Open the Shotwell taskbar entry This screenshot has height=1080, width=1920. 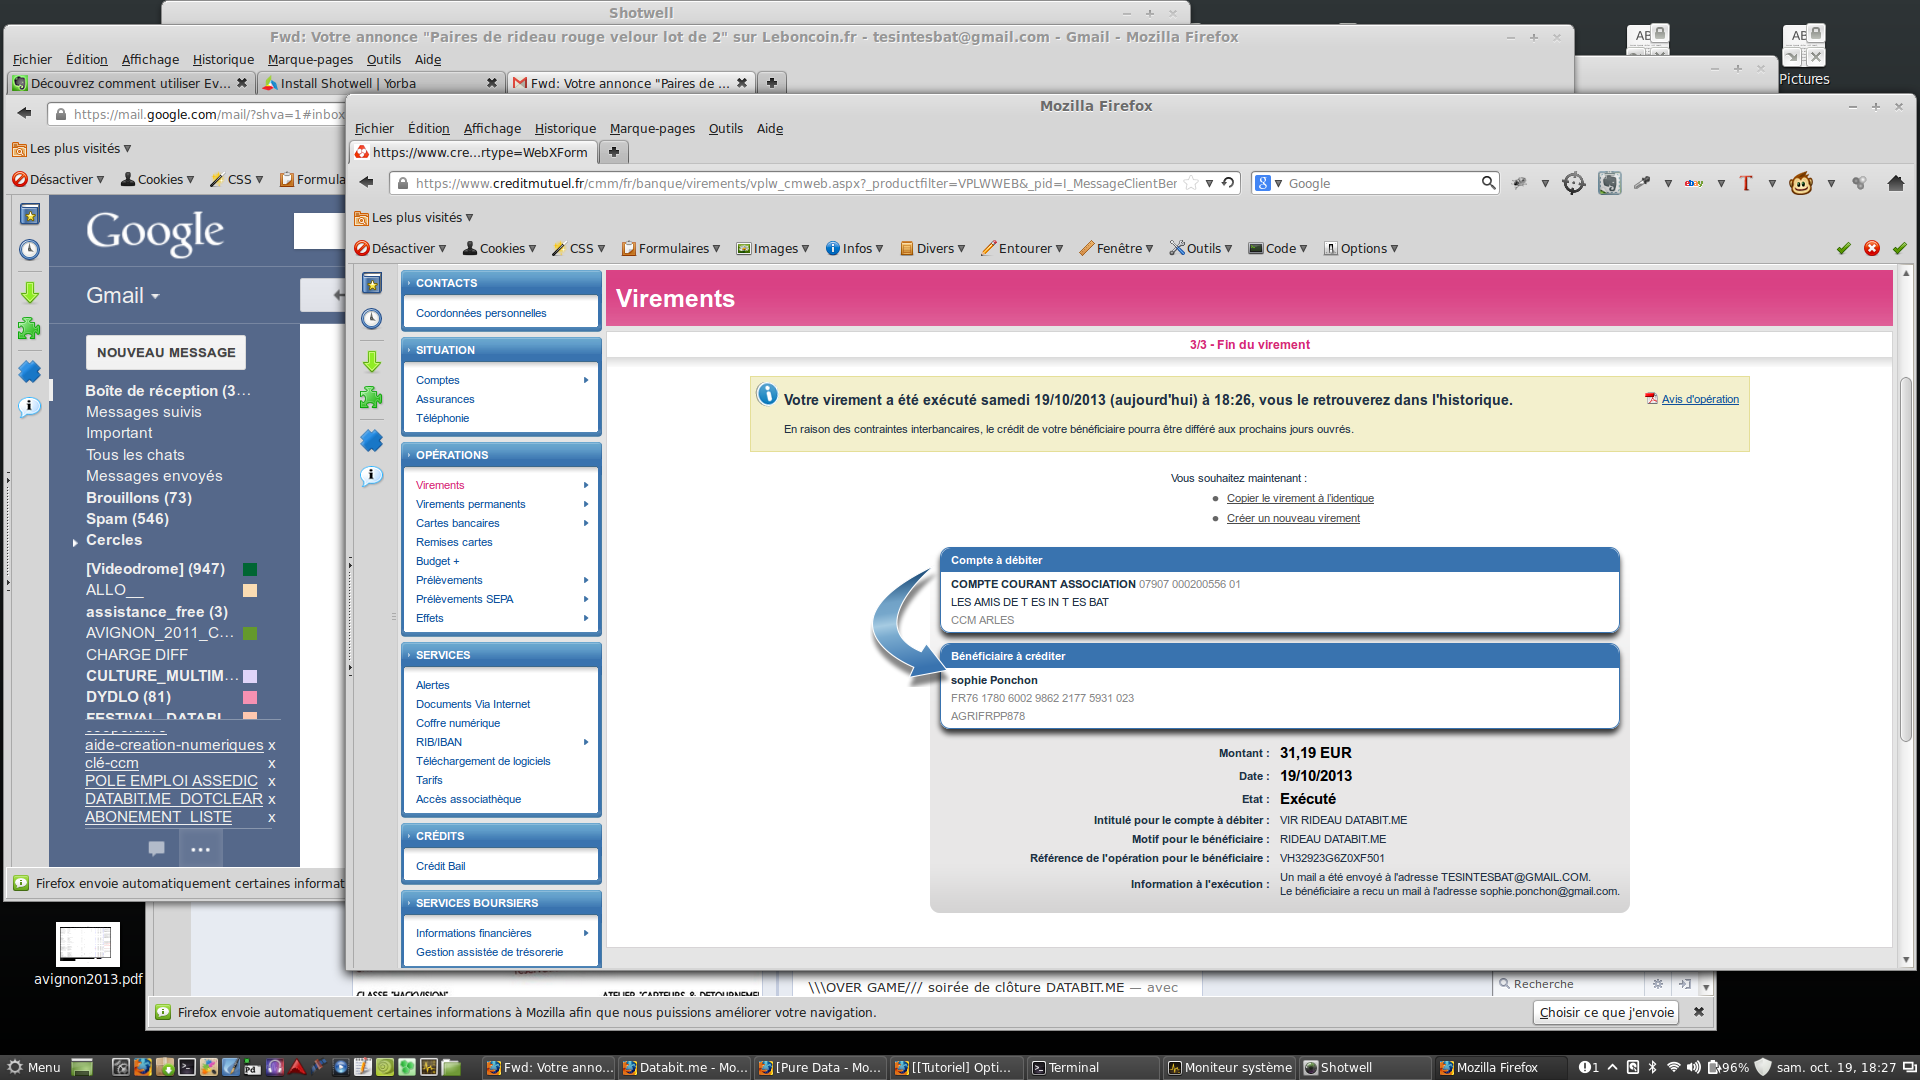[1345, 1067]
